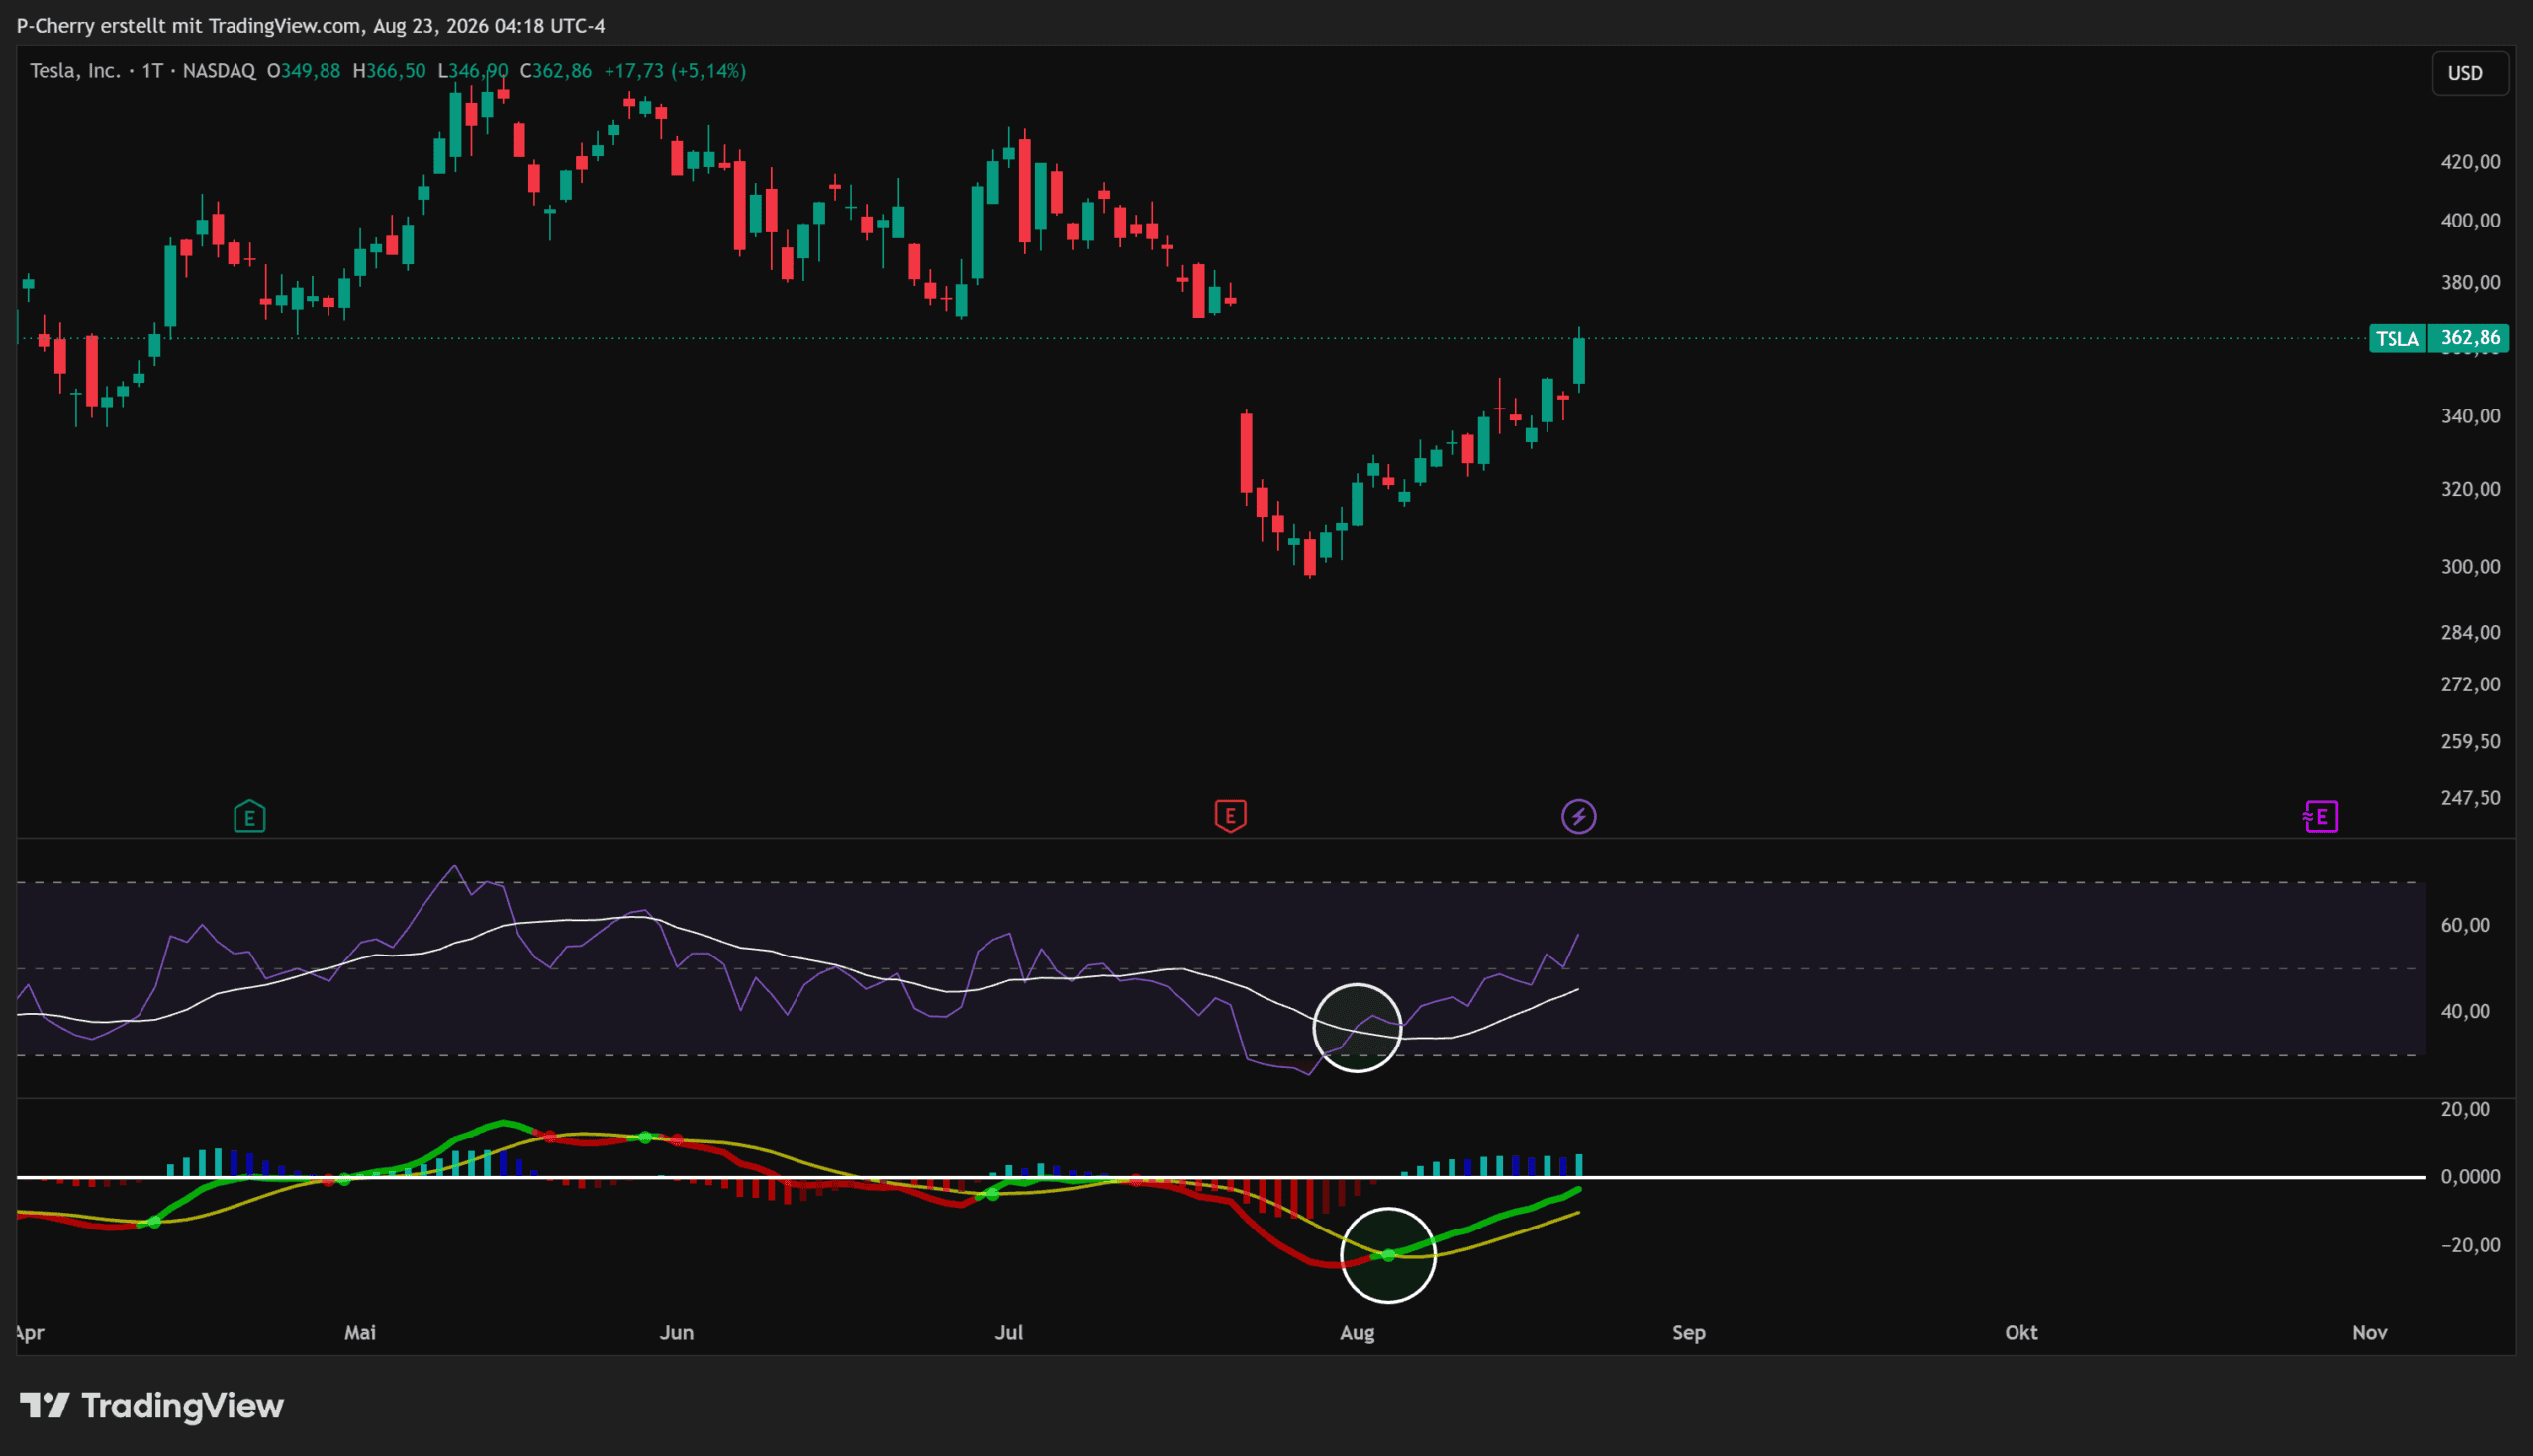Viewport: 2533px width, 1456px height.
Task: Click the Nov label on time axis
Action: click(2370, 1333)
